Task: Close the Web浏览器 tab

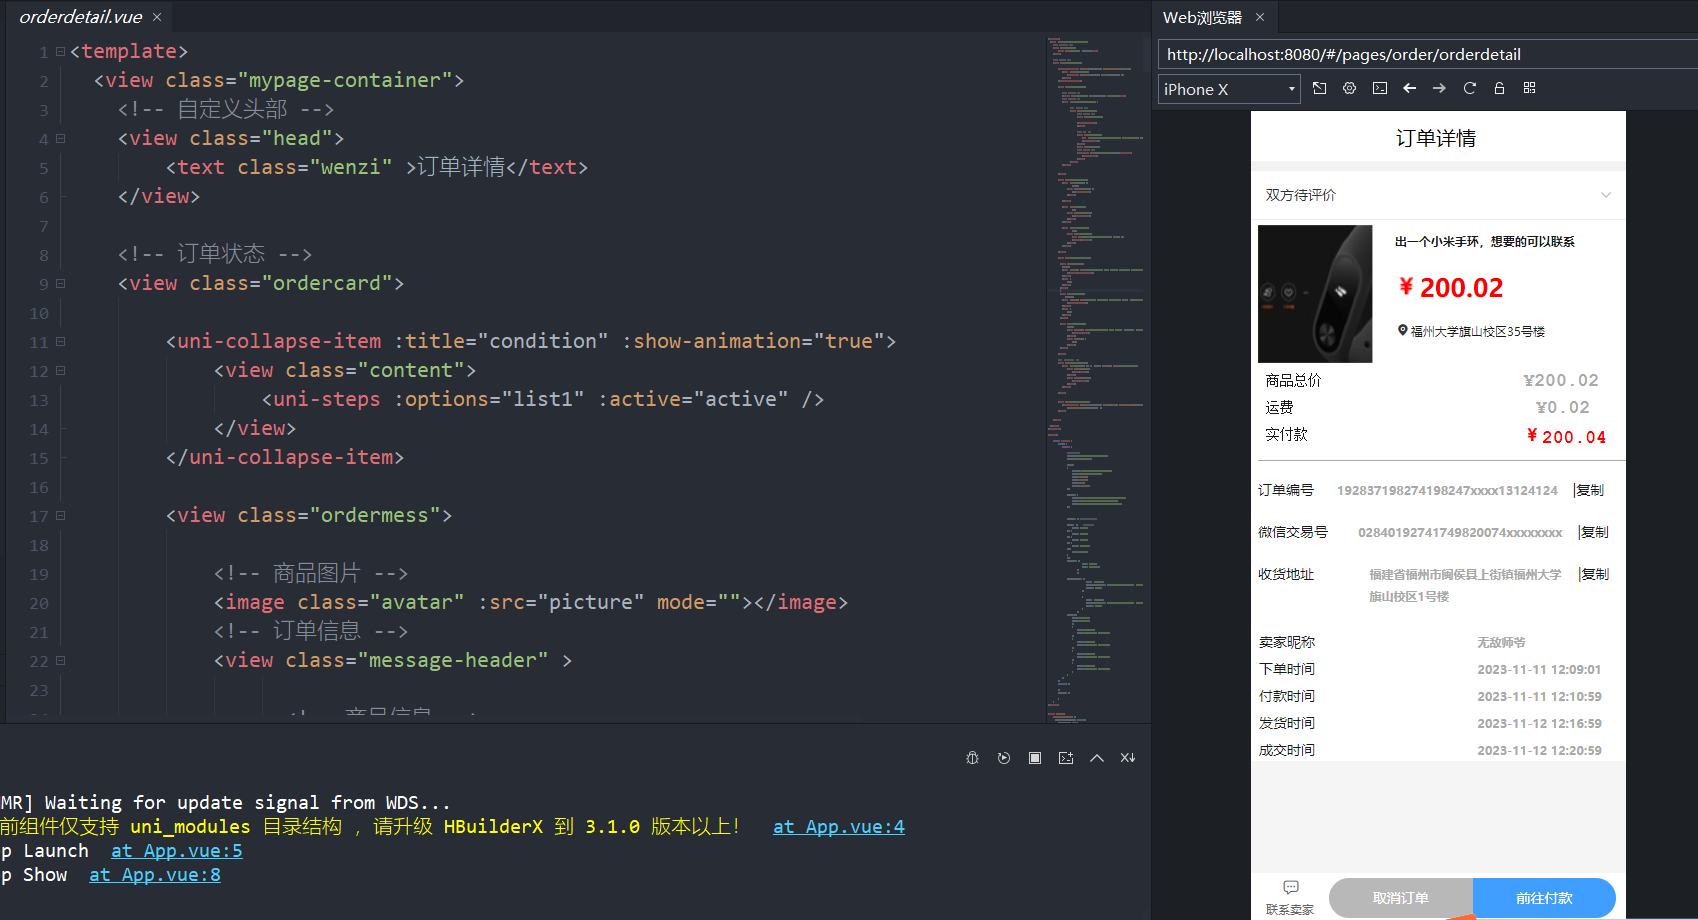Action: (1260, 17)
